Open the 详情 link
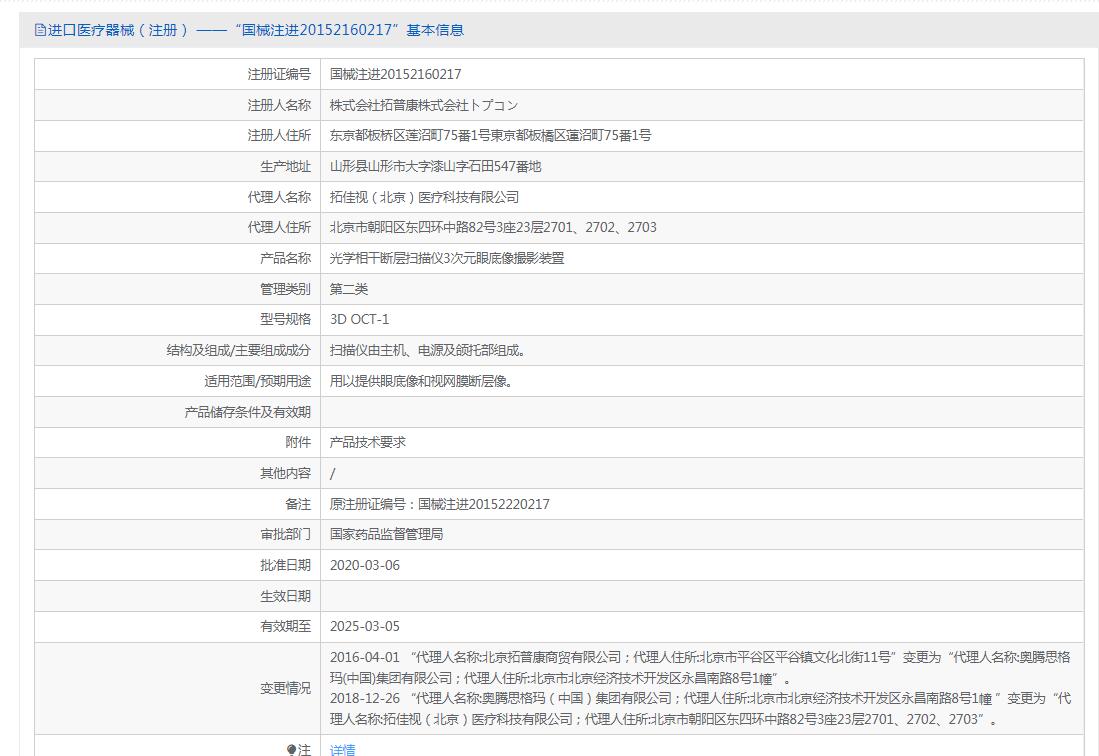Image resolution: width=1099 pixels, height=756 pixels. 343,750
